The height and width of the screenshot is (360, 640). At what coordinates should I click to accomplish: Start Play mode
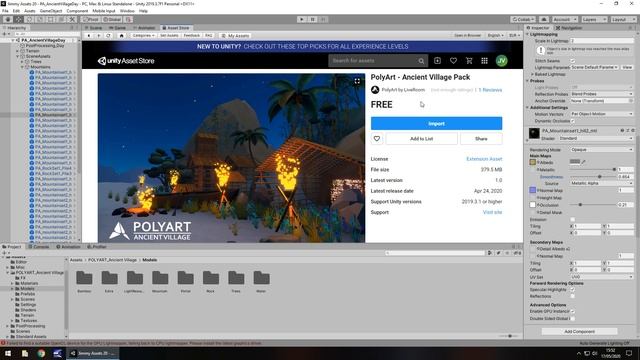302,19
